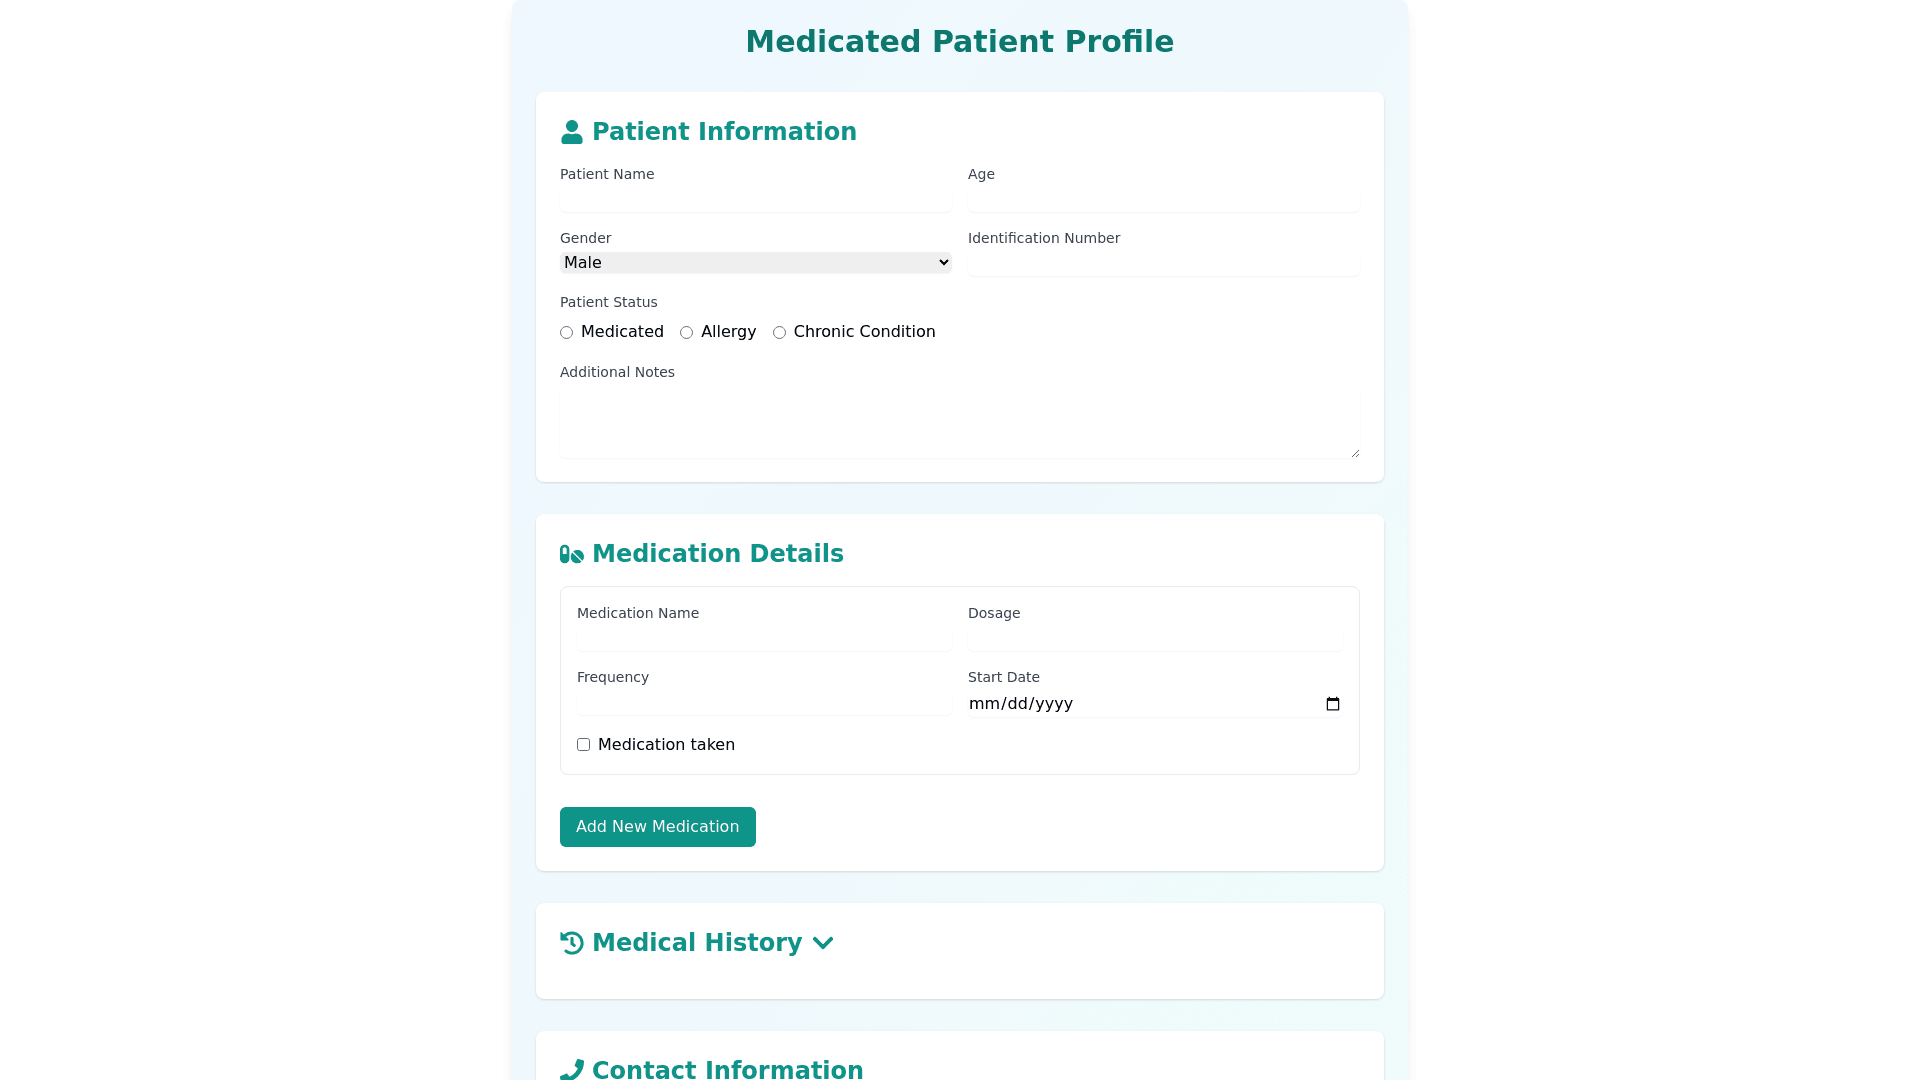Focus the Identification Number field
Viewport: 1920px width, 1080px height.
tap(1163, 264)
